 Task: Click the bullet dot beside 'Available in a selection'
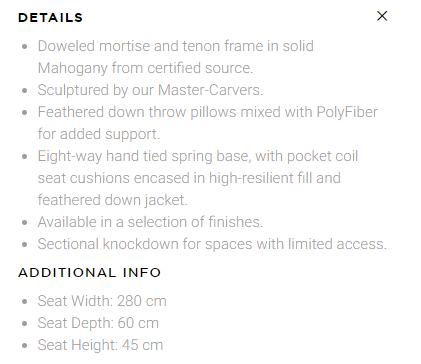point(24,223)
